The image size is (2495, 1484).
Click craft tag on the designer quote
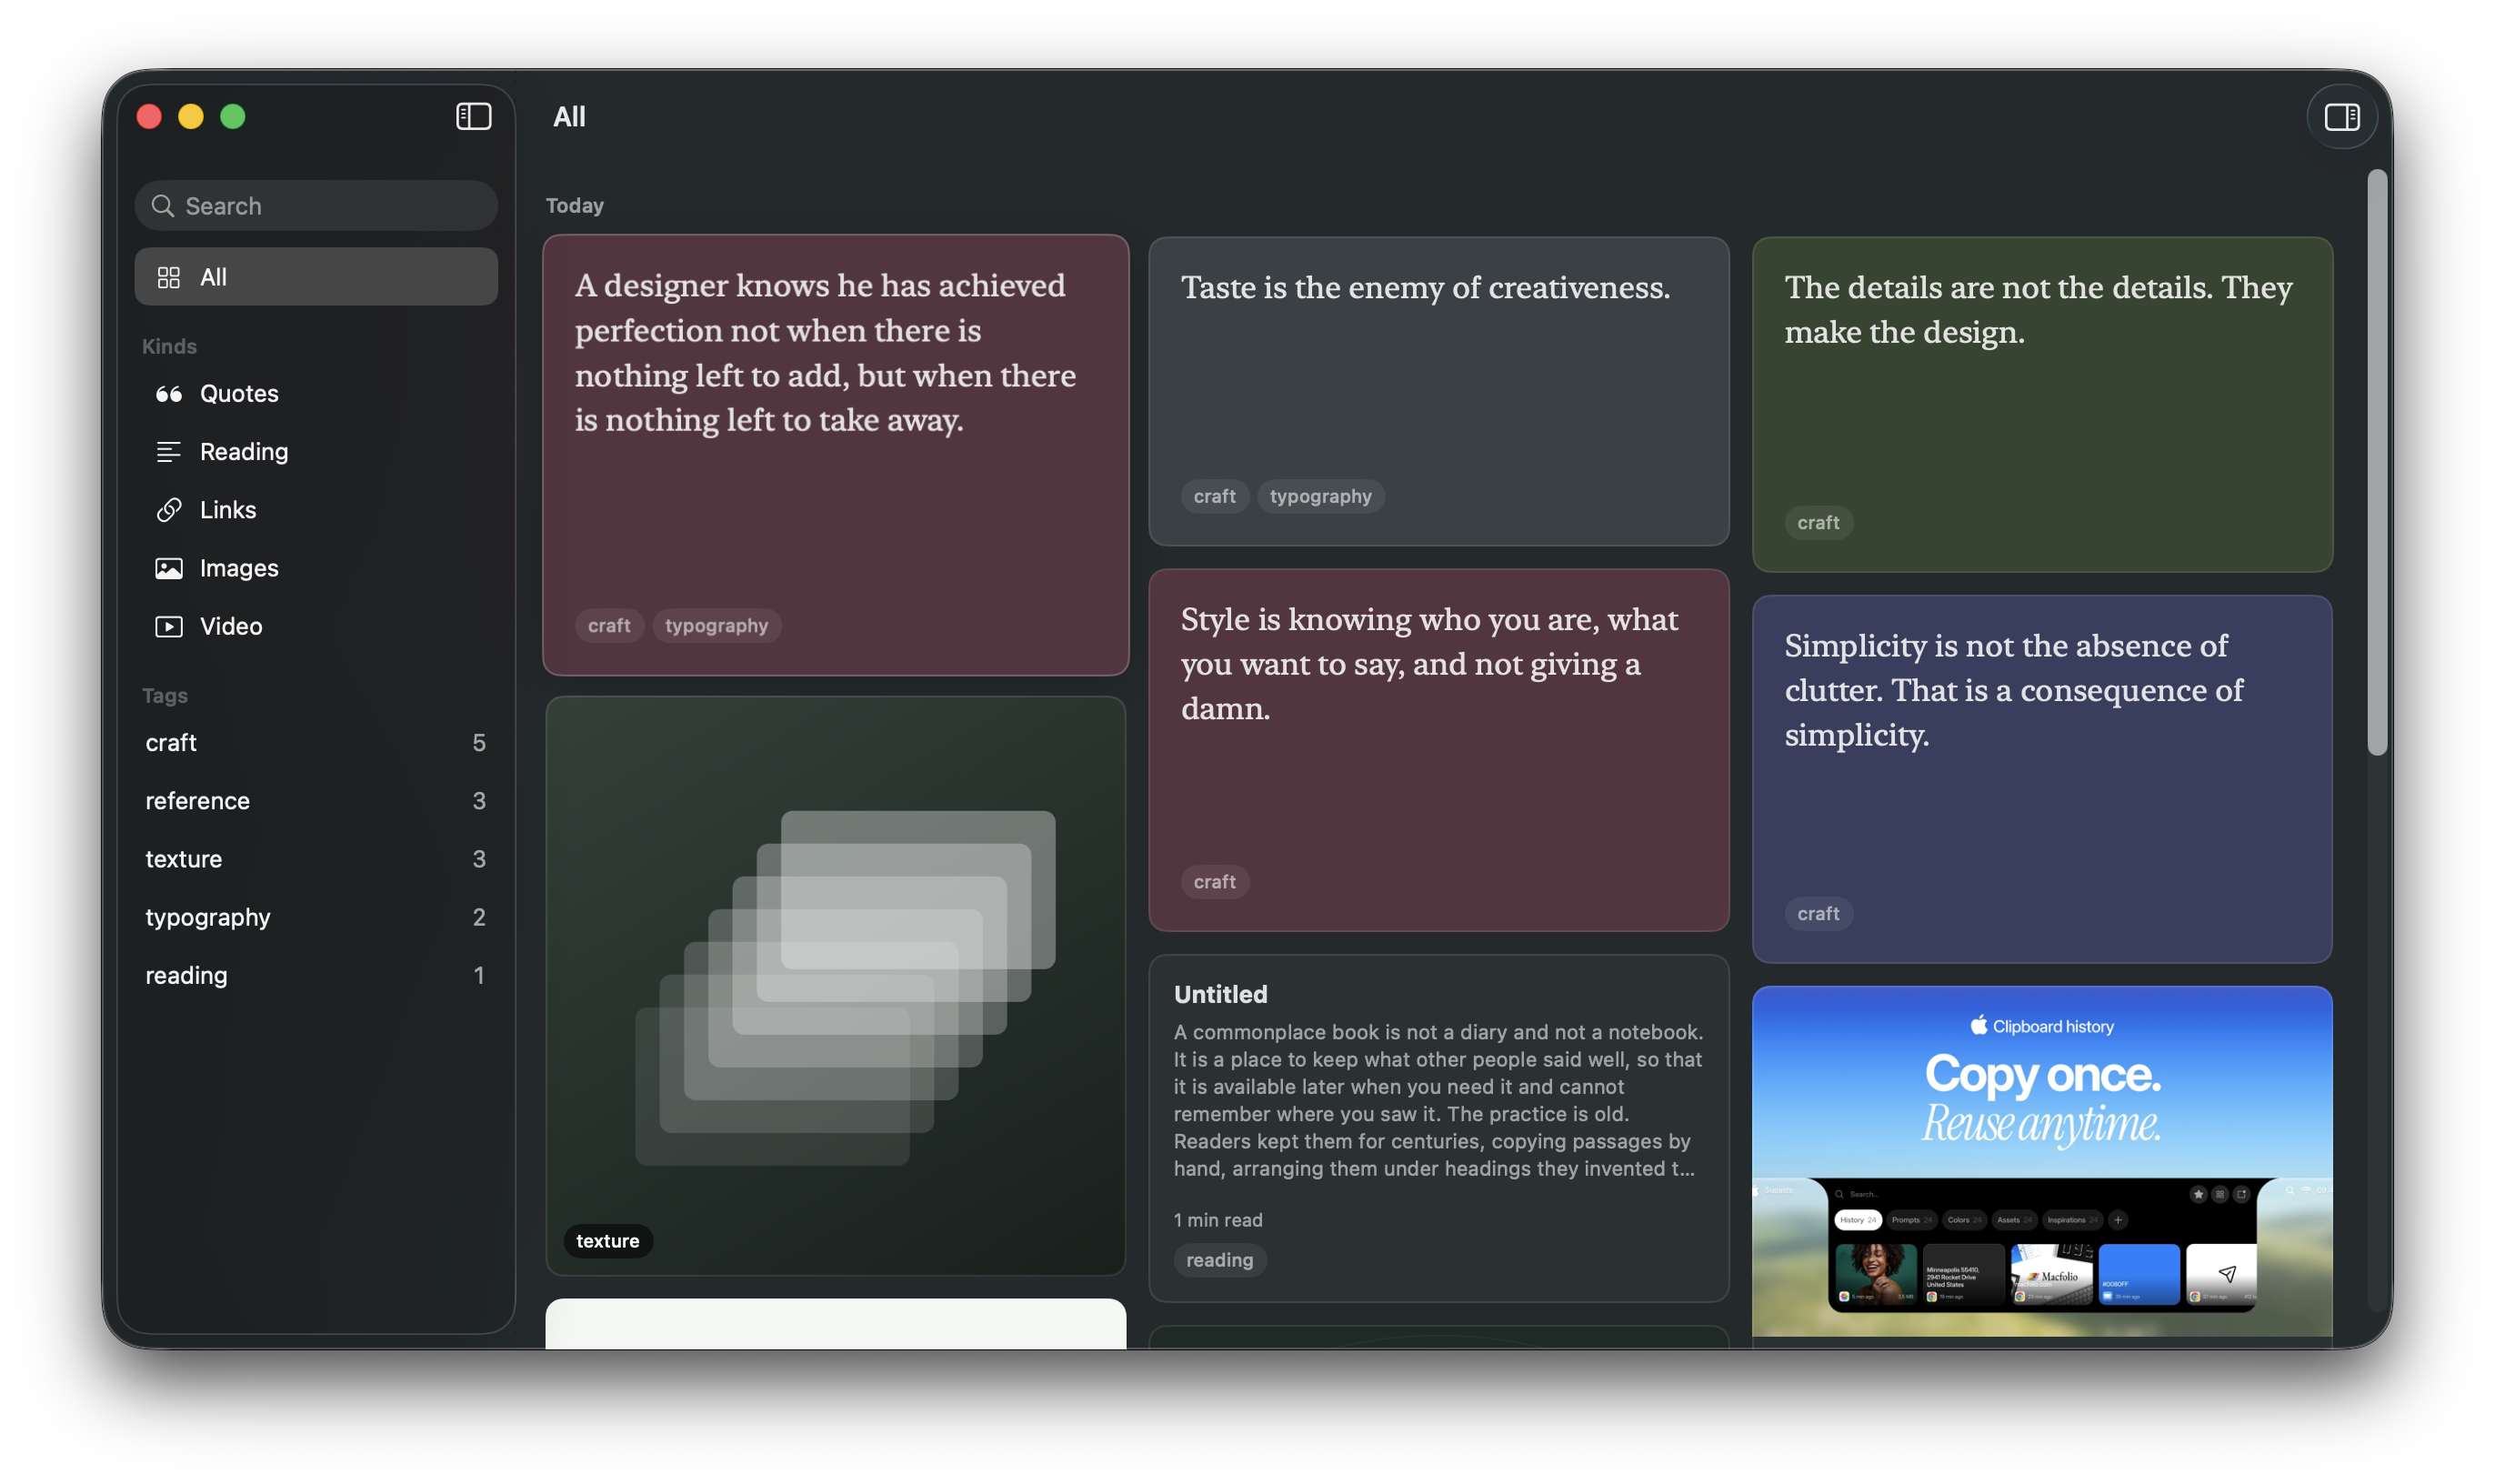[x=609, y=626]
